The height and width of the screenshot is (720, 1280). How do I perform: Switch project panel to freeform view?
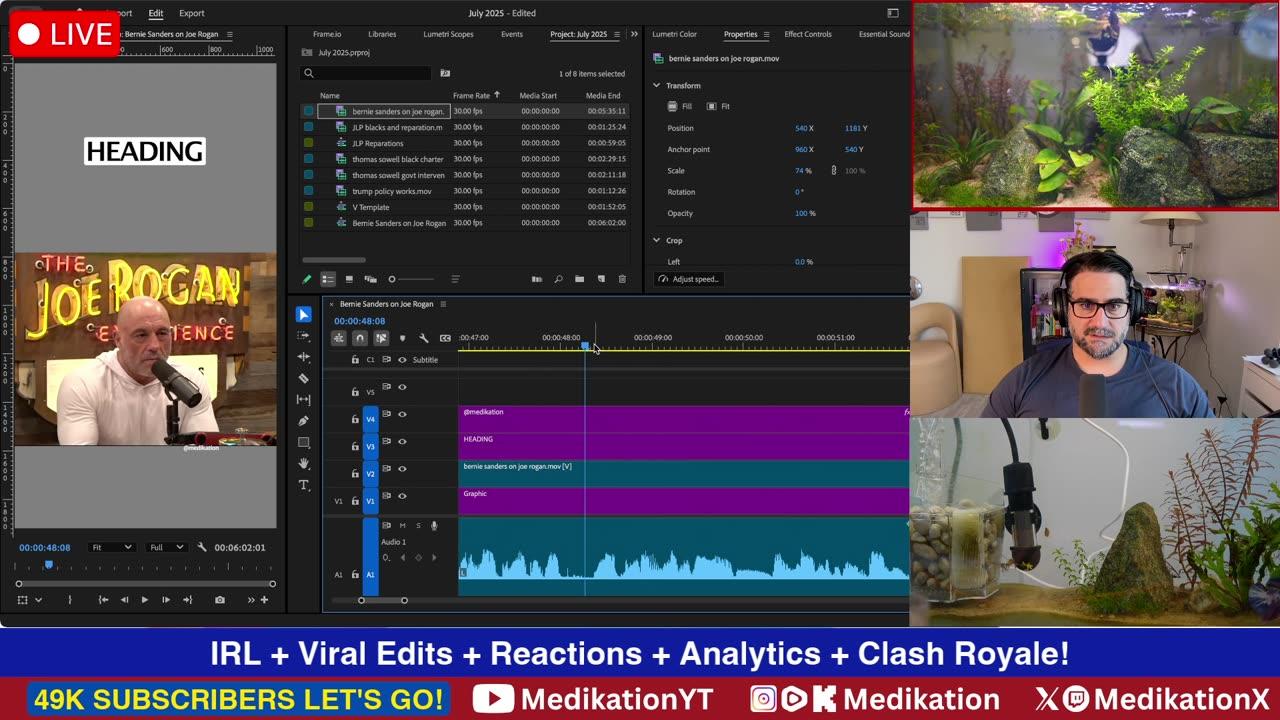(x=370, y=279)
